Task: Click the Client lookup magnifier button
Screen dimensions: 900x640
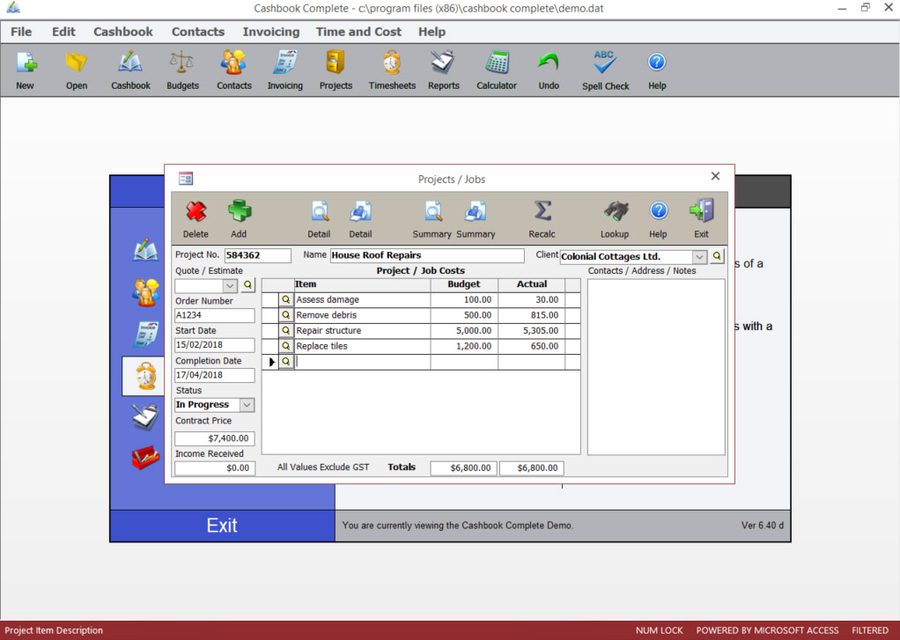Action: 716,256
